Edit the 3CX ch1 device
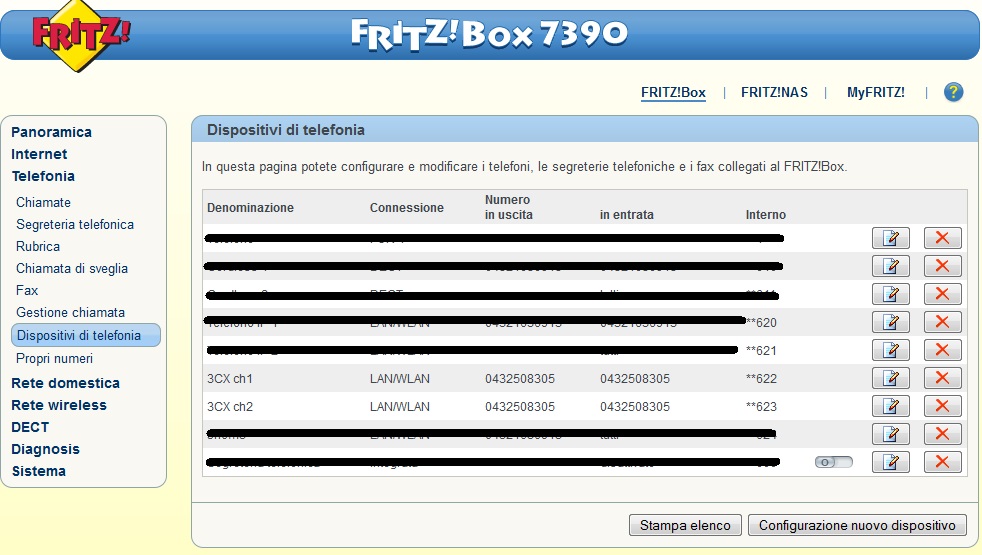The image size is (982, 555). [x=891, y=378]
